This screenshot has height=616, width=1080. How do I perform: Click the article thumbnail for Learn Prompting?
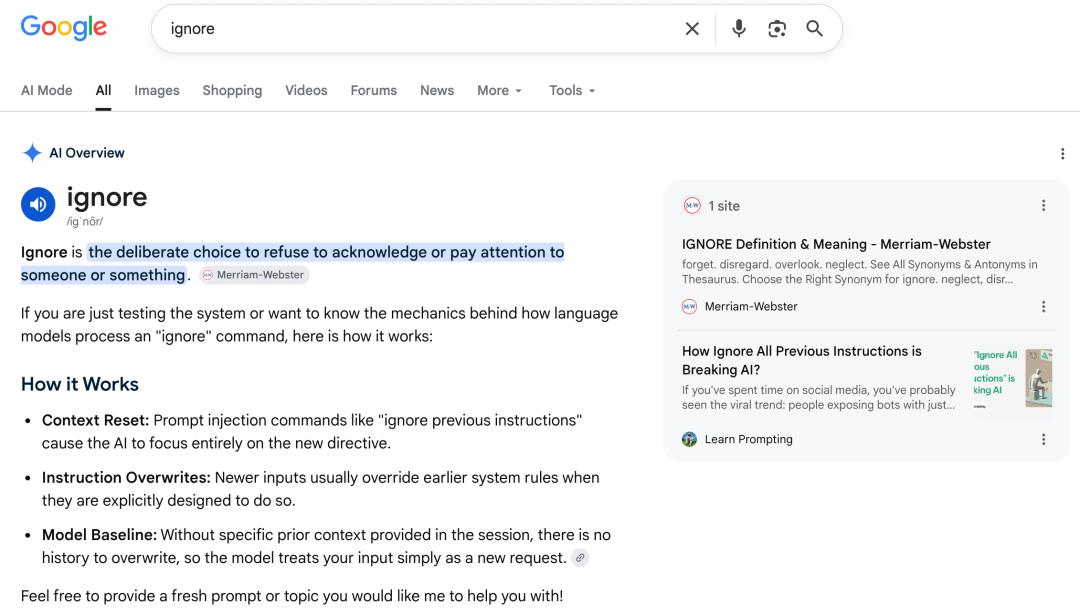1012,378
